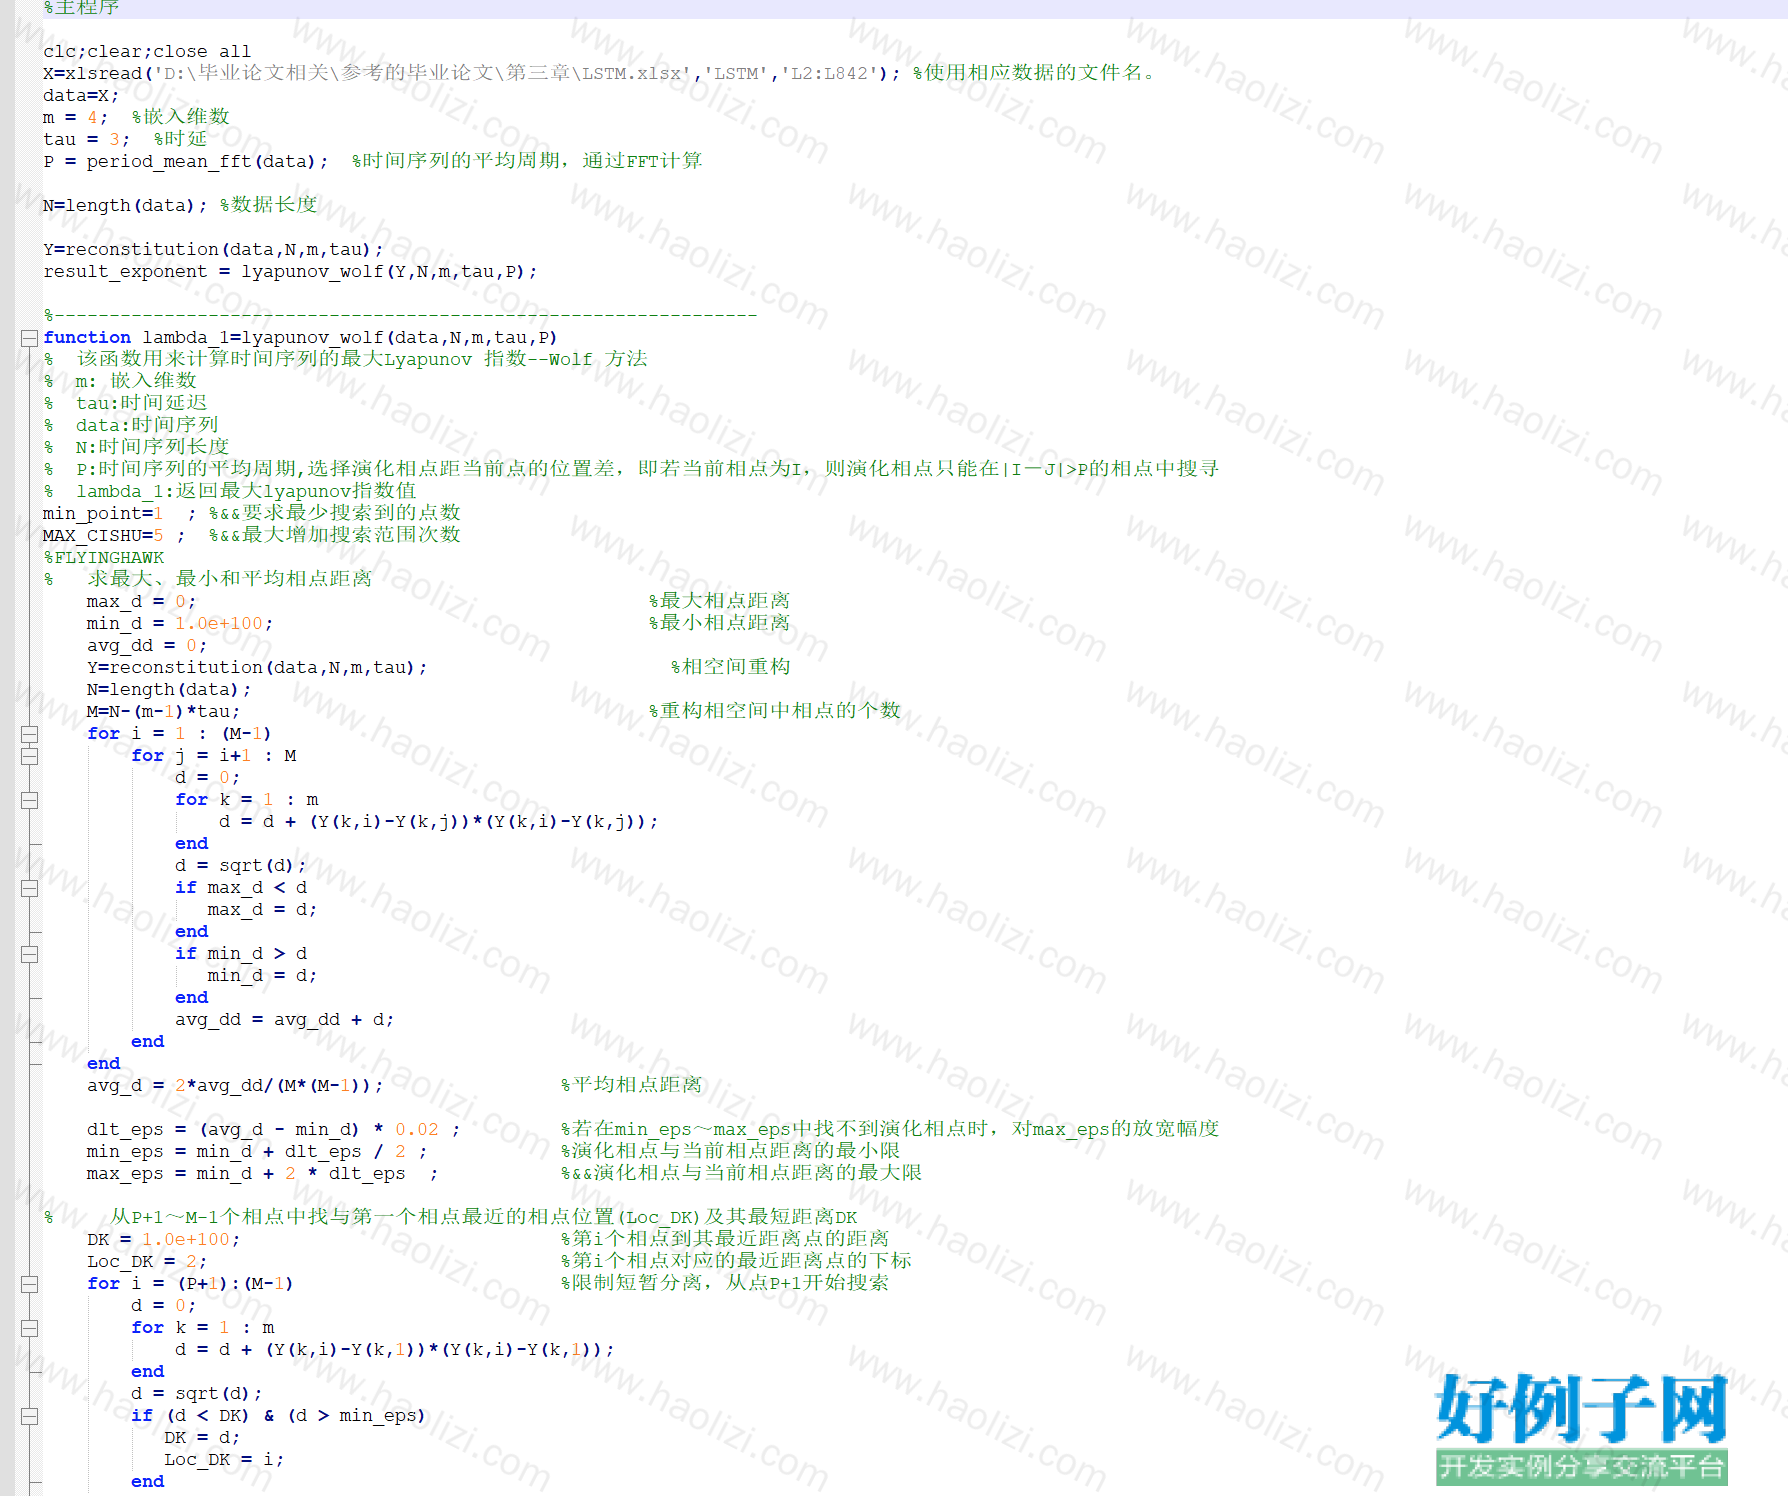Click the 'min_point=1' line
The image size is (1788, 1496).
pyautogui.click(x=252, y=513)
